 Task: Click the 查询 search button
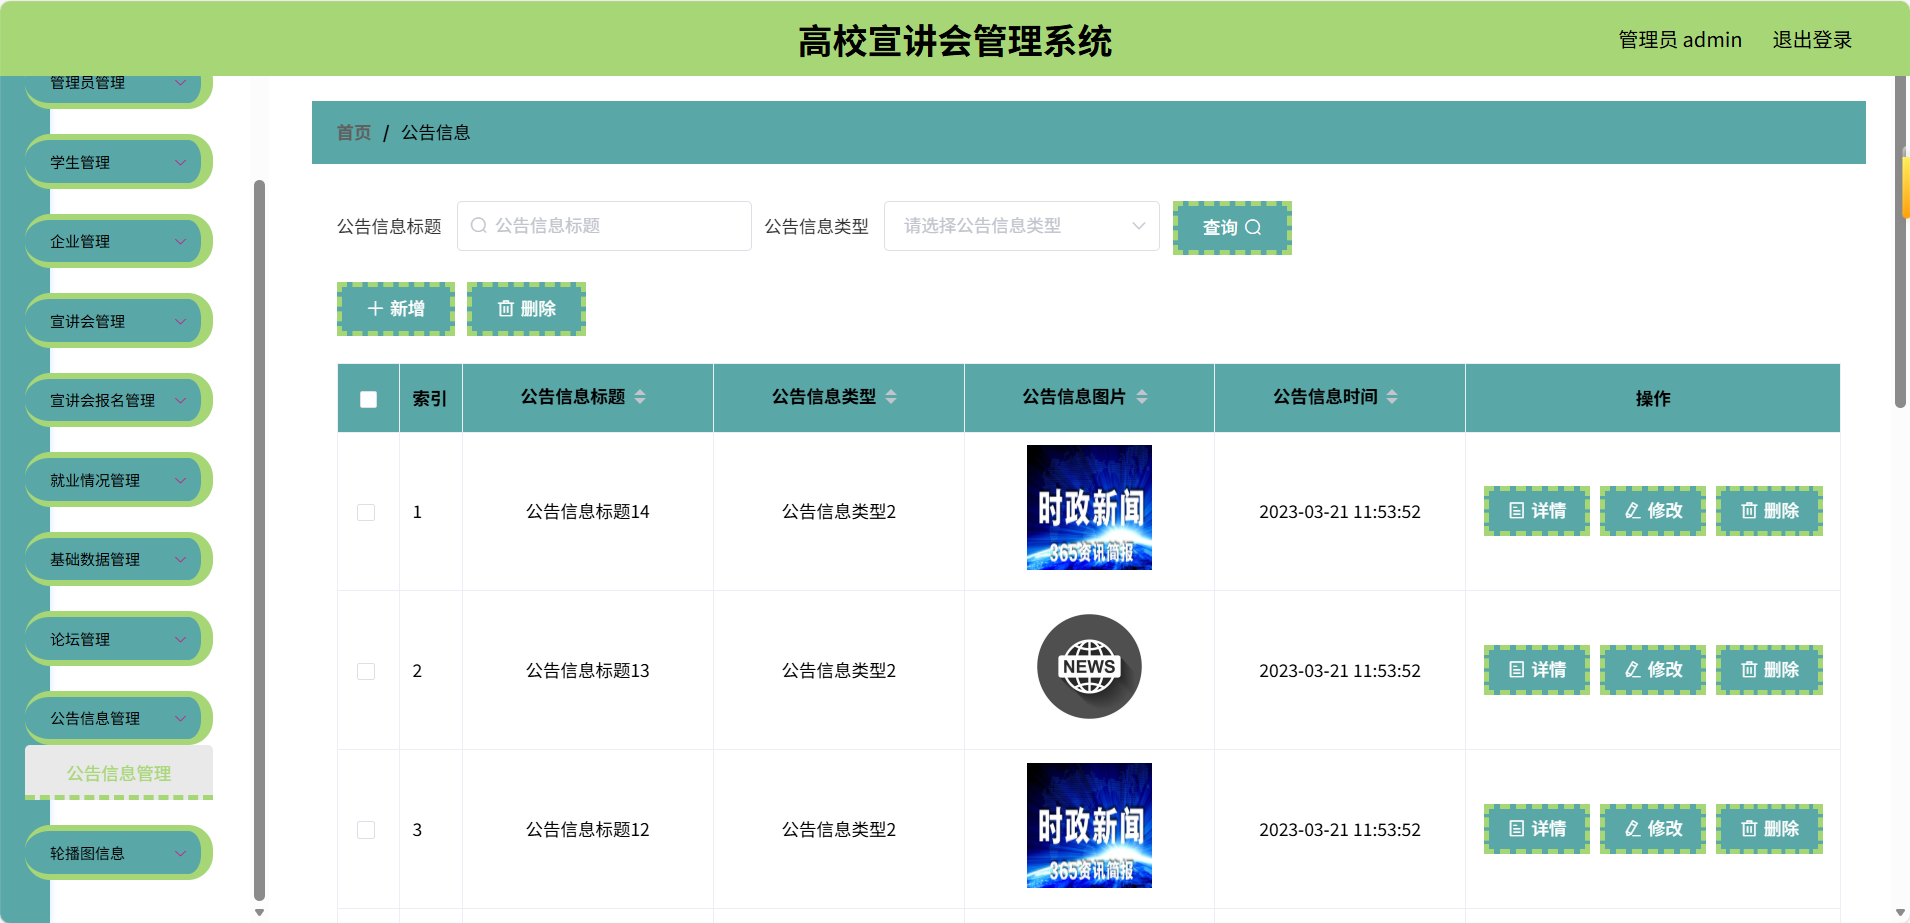pos(1232,228)
